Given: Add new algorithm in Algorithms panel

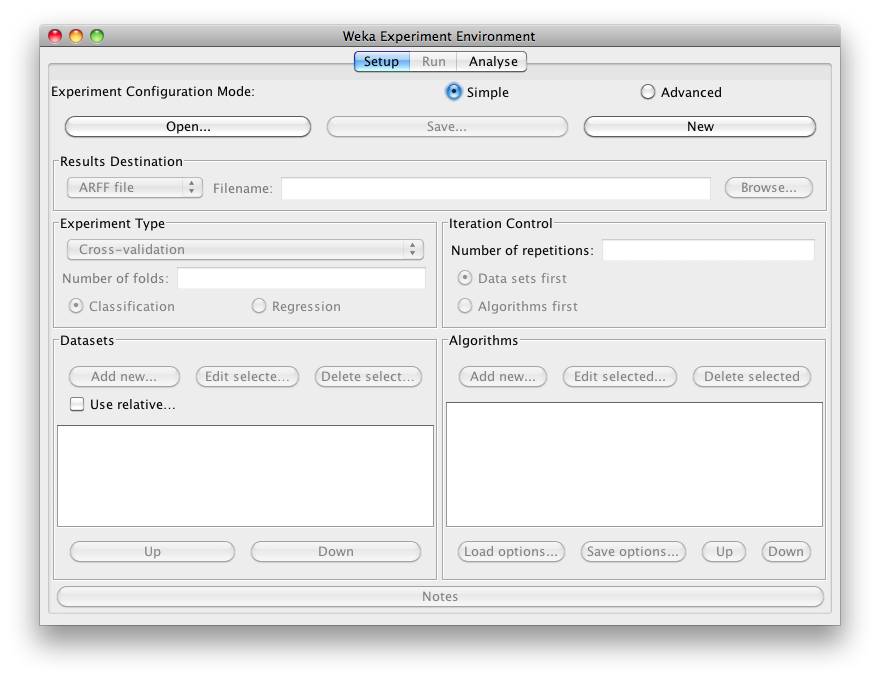Looking at the screenshot, I should (x=502, y=376).
